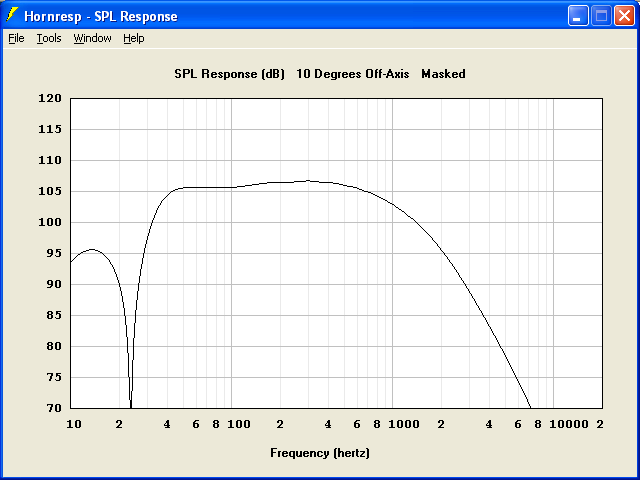640x480 pixels.
Task: Click the 120 dB axis value
Action: [x=50, y=98]
